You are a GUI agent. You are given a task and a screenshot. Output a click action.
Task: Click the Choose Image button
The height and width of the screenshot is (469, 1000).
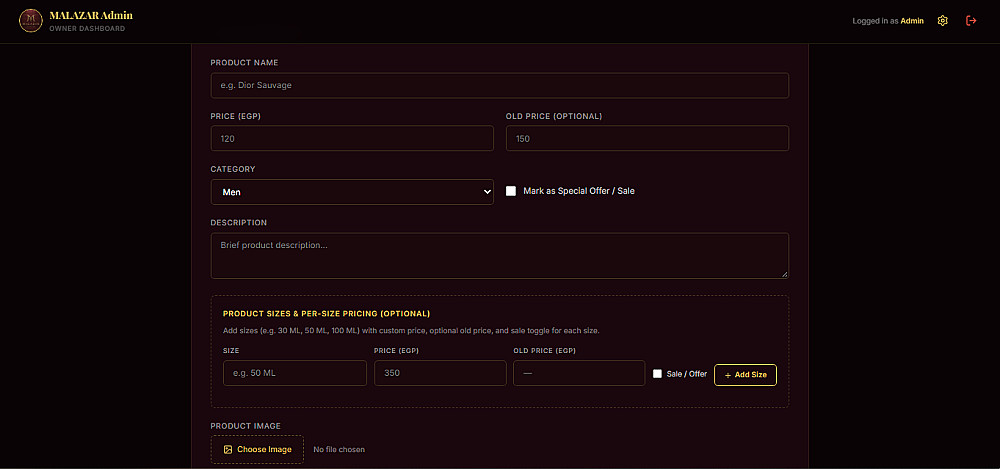coord(258,449)
